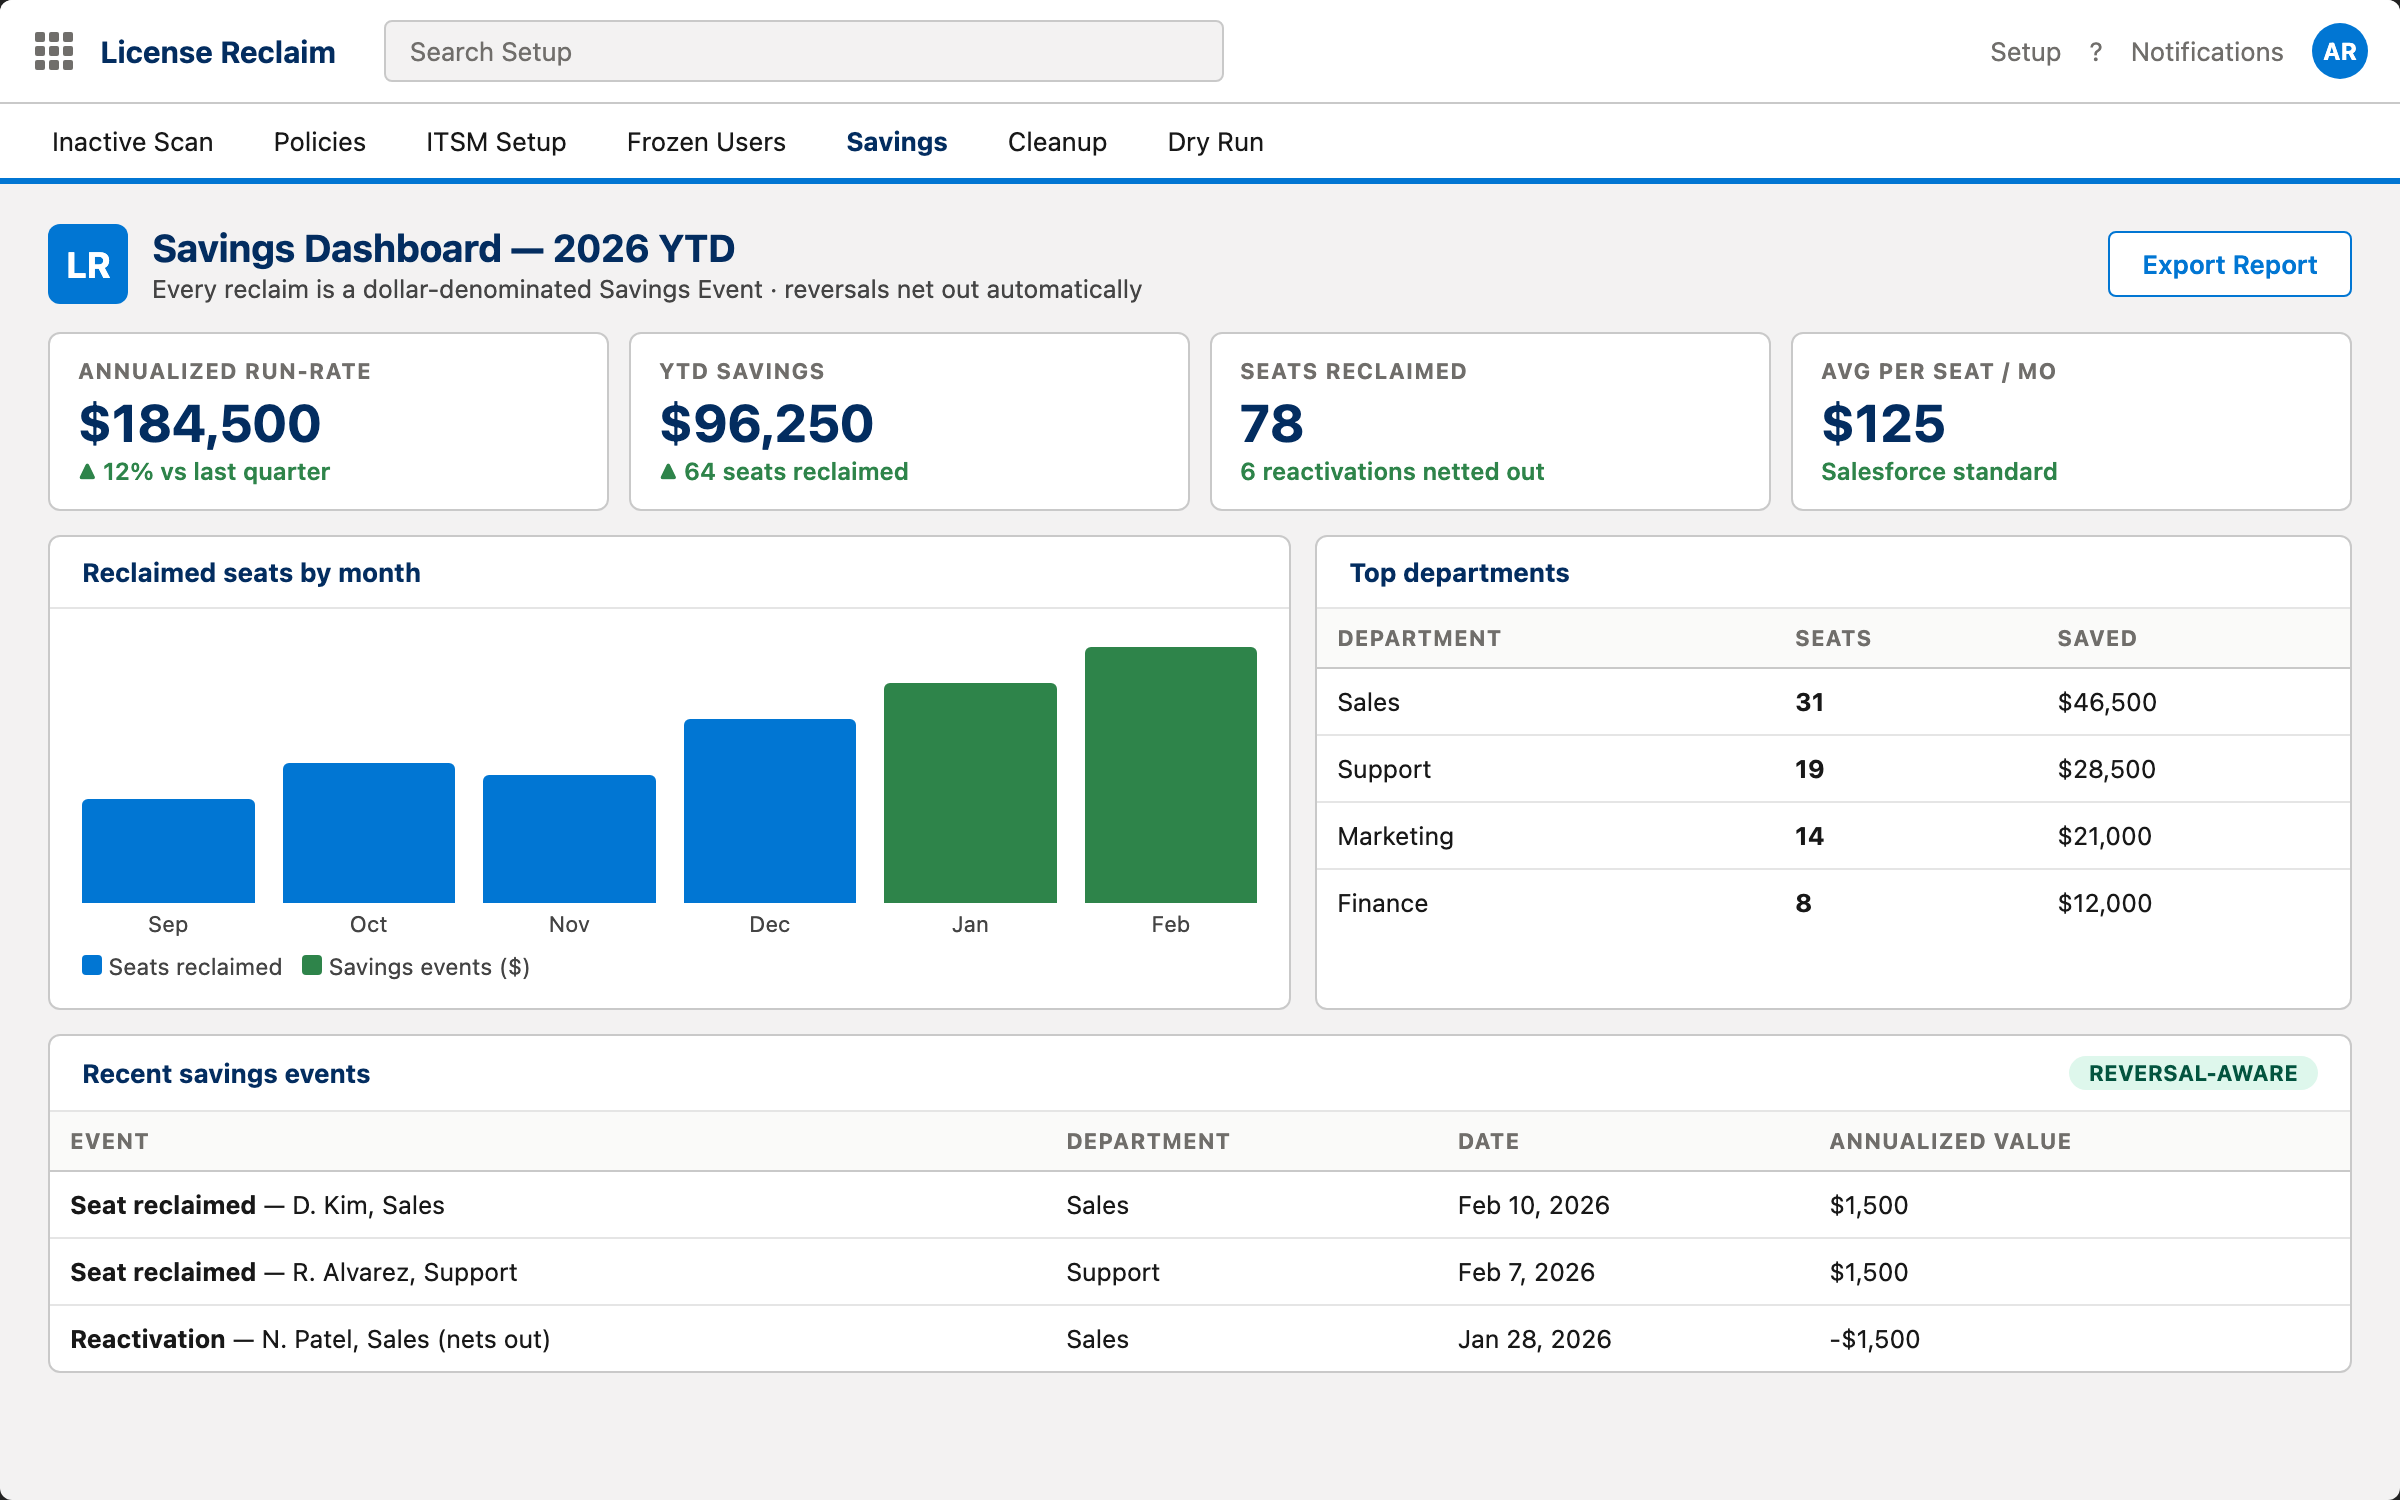Focus the Search Setup field

[x=804, y=51]
